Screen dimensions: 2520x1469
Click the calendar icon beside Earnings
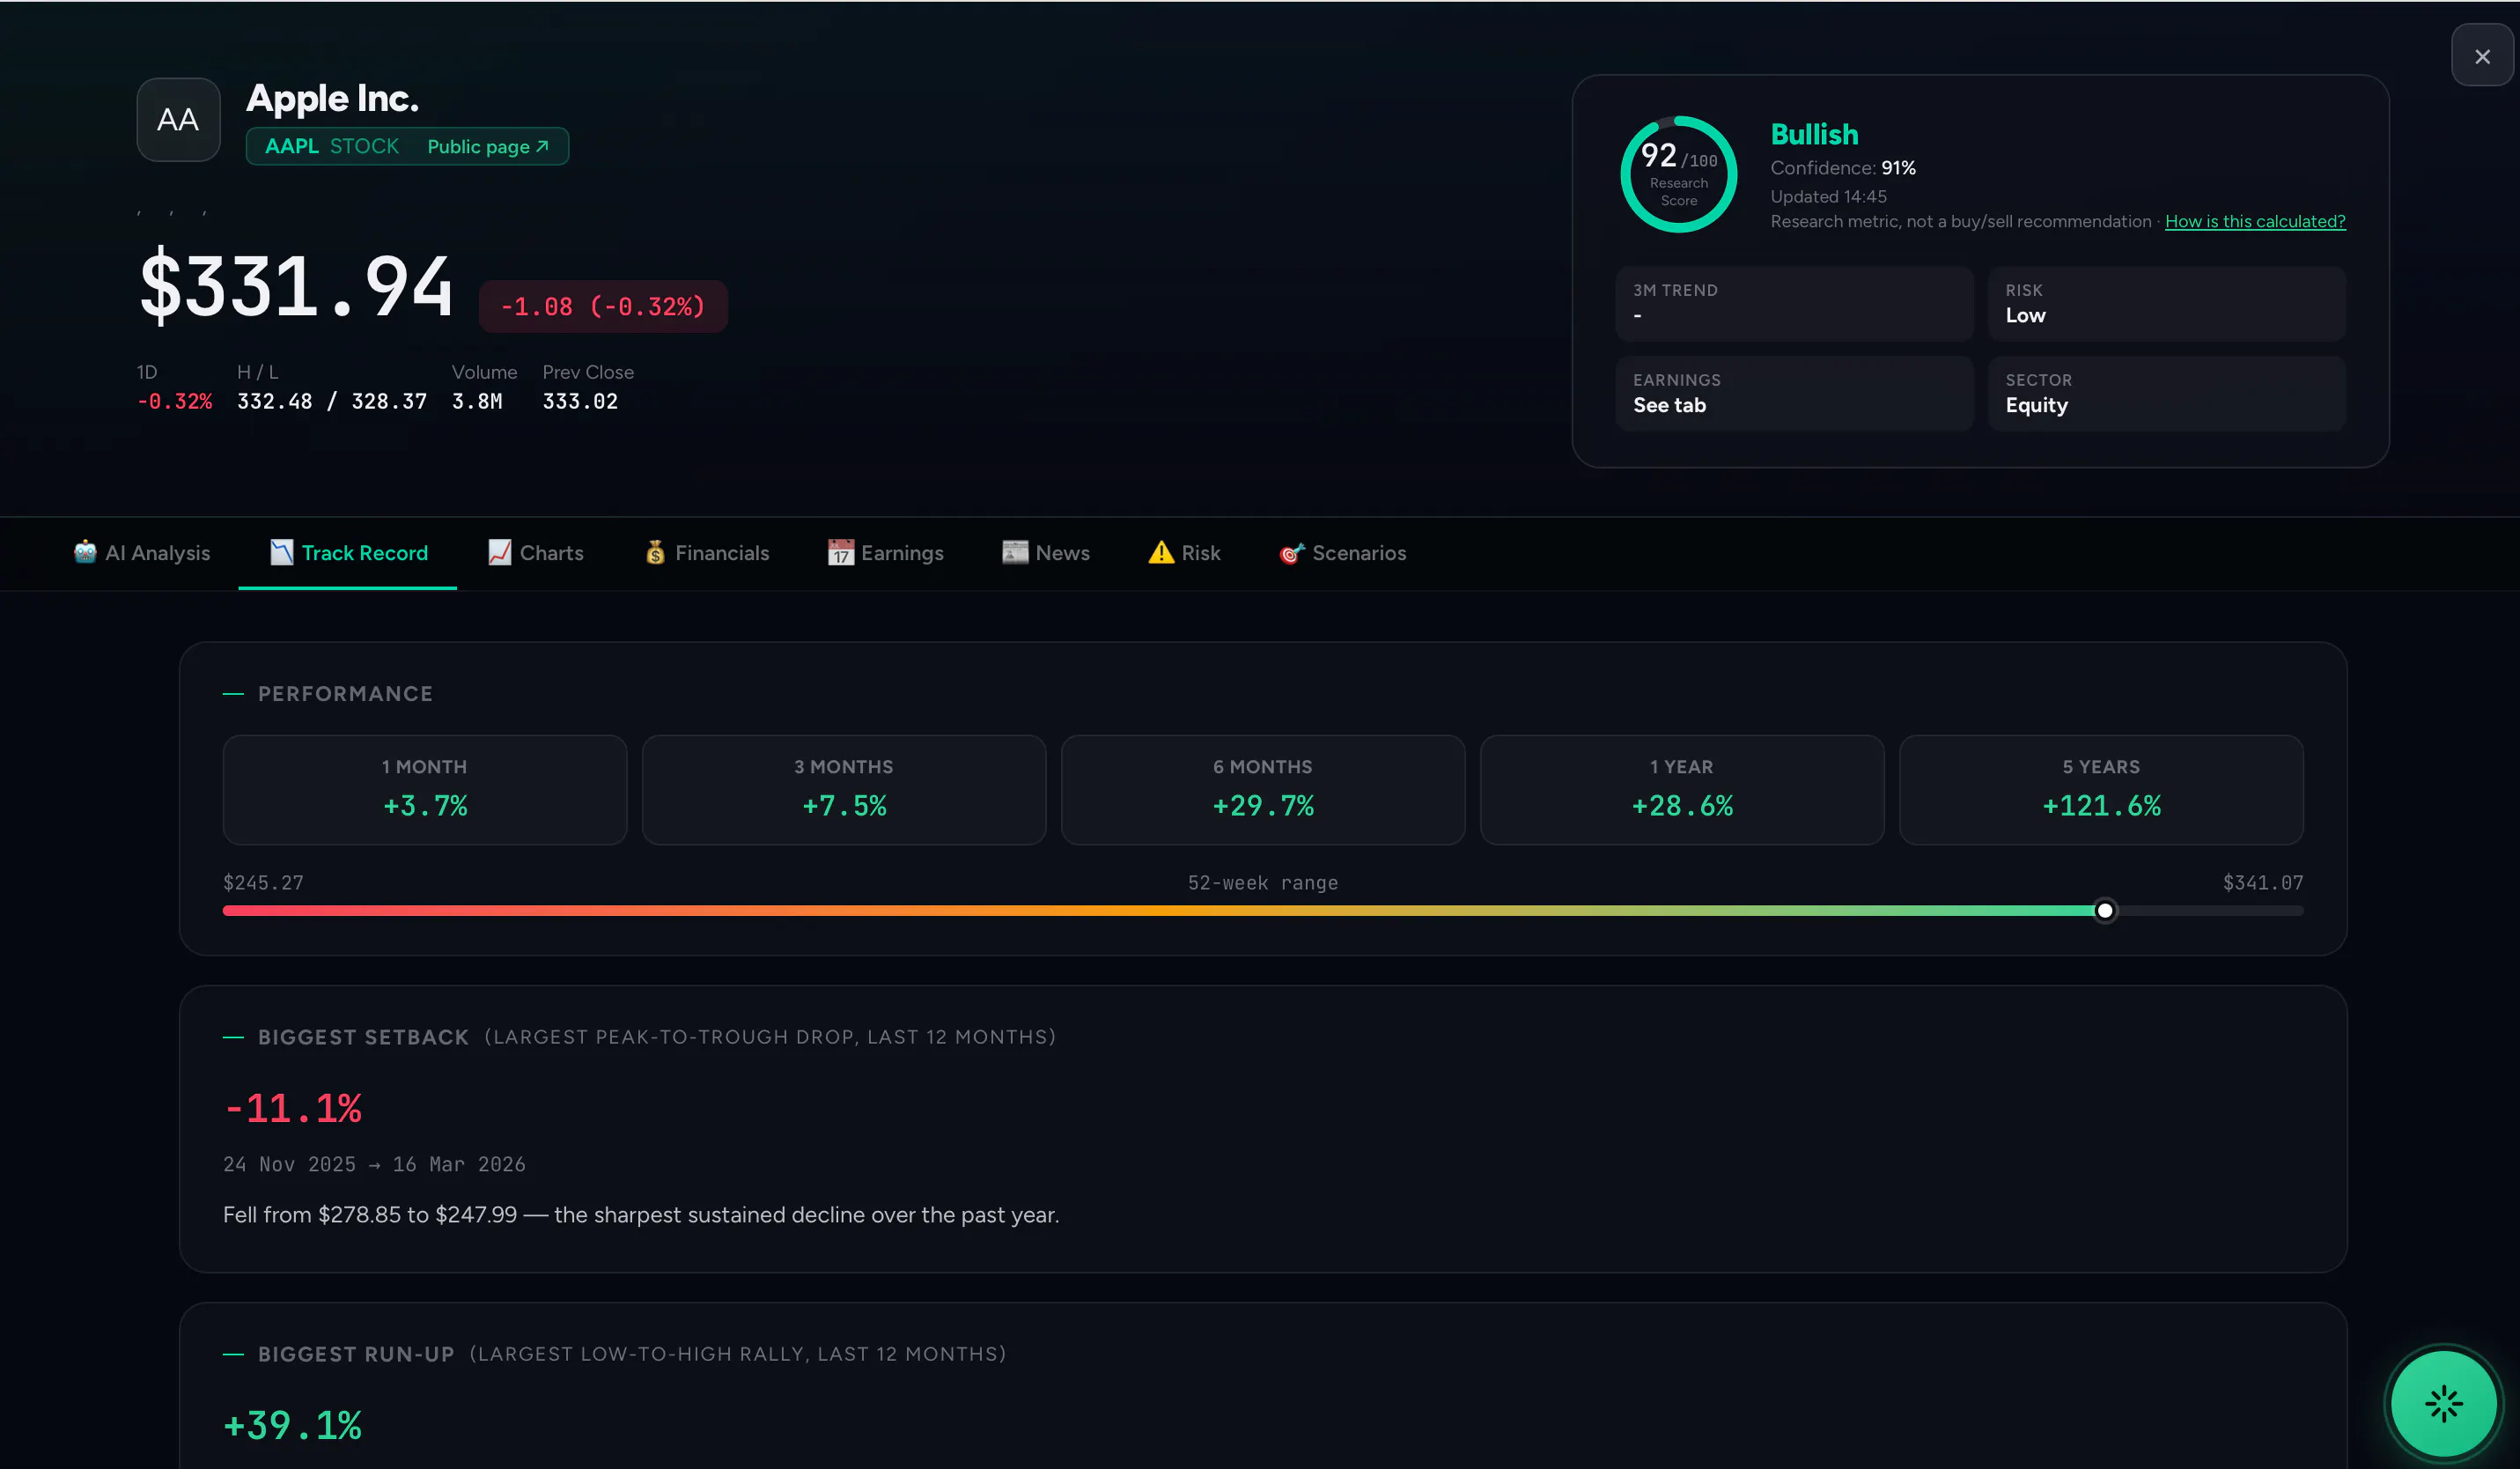click(841, 552)
